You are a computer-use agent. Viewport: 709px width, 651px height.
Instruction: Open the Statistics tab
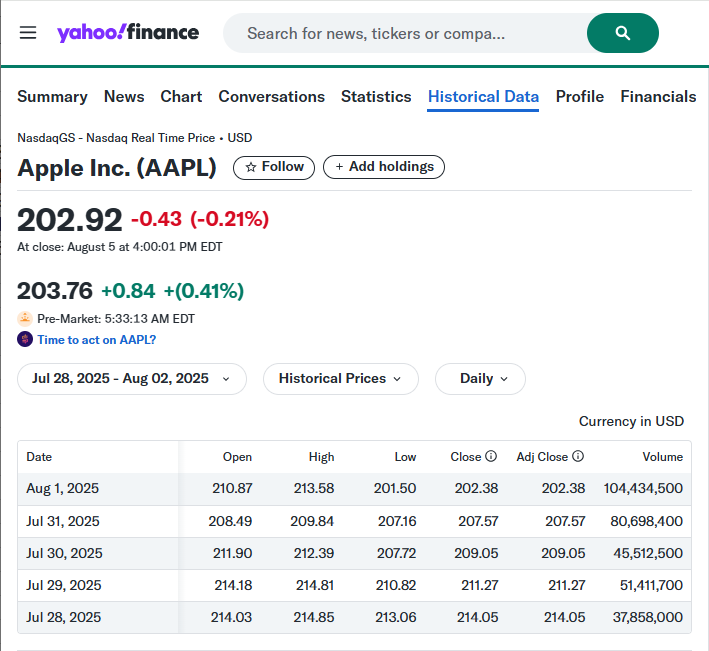tap(376, 97)
